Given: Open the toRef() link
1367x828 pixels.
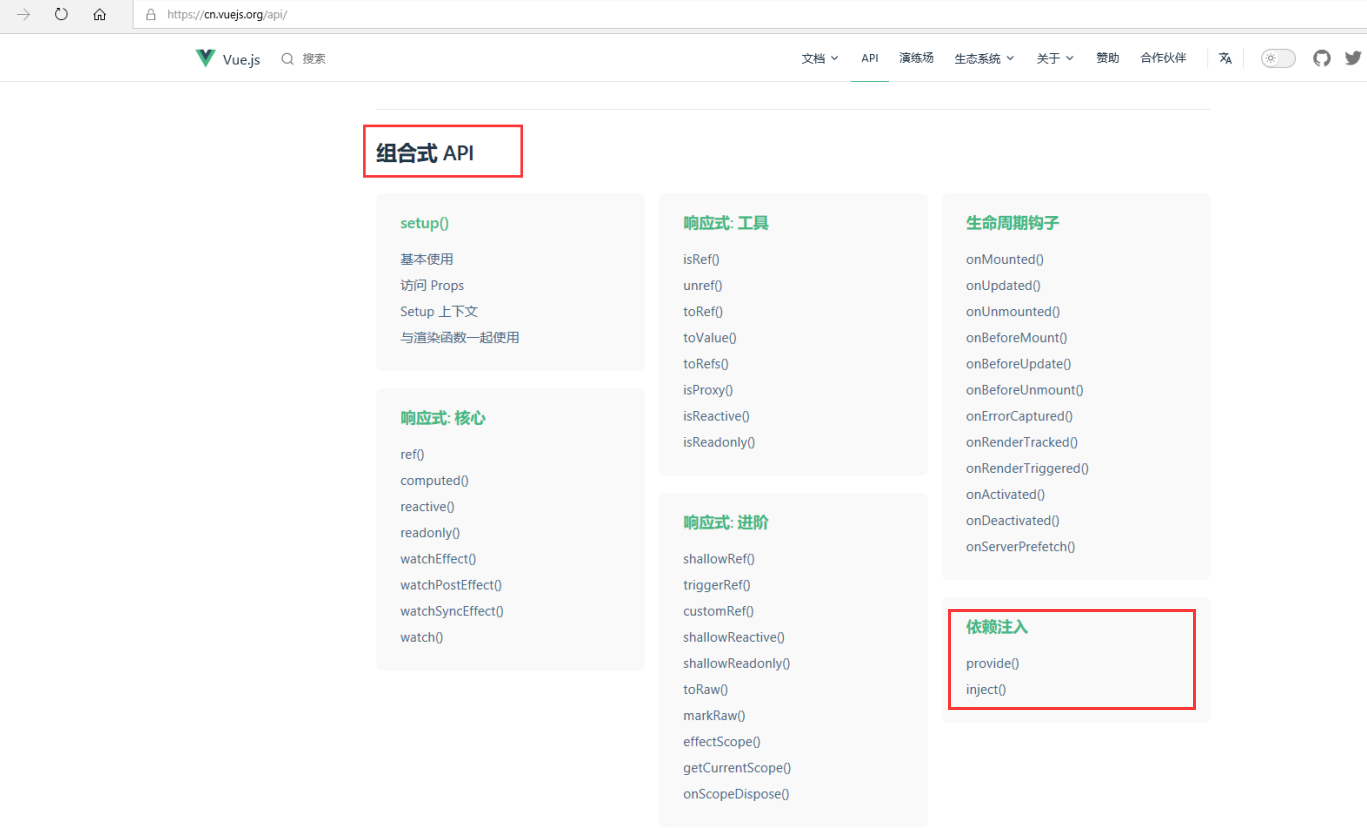Looking at the screenshot, I should pyautogui.click(x=703, y=311).
